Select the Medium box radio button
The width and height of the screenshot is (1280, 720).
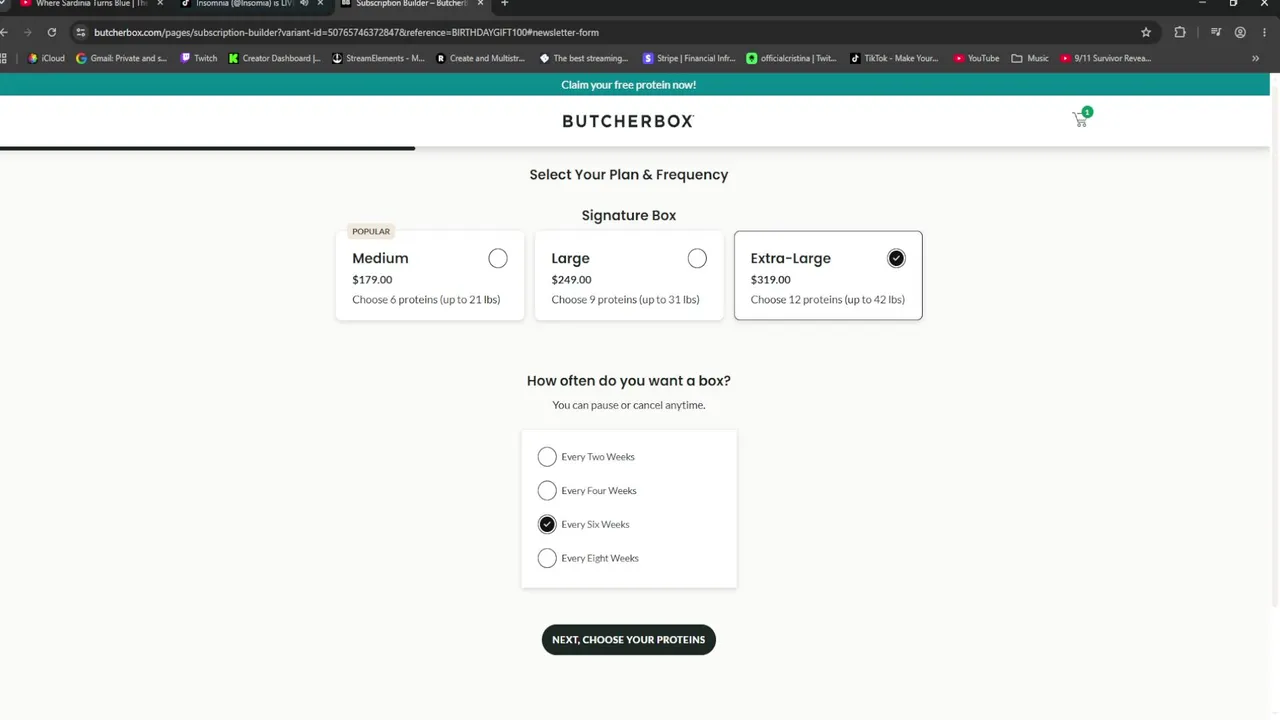498,259
